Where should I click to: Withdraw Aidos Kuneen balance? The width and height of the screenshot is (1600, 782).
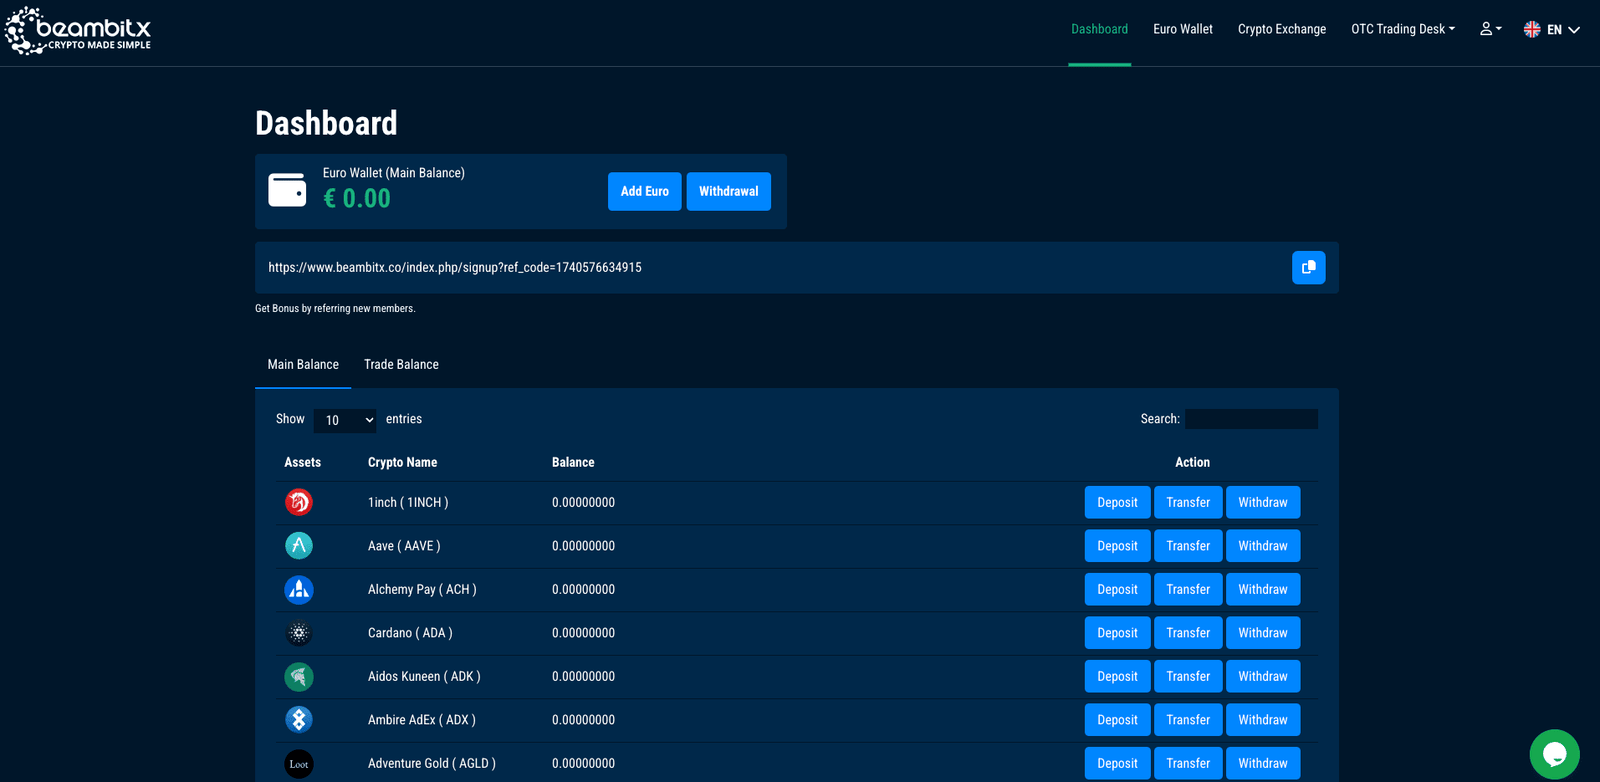click(x=1263, y=676)
